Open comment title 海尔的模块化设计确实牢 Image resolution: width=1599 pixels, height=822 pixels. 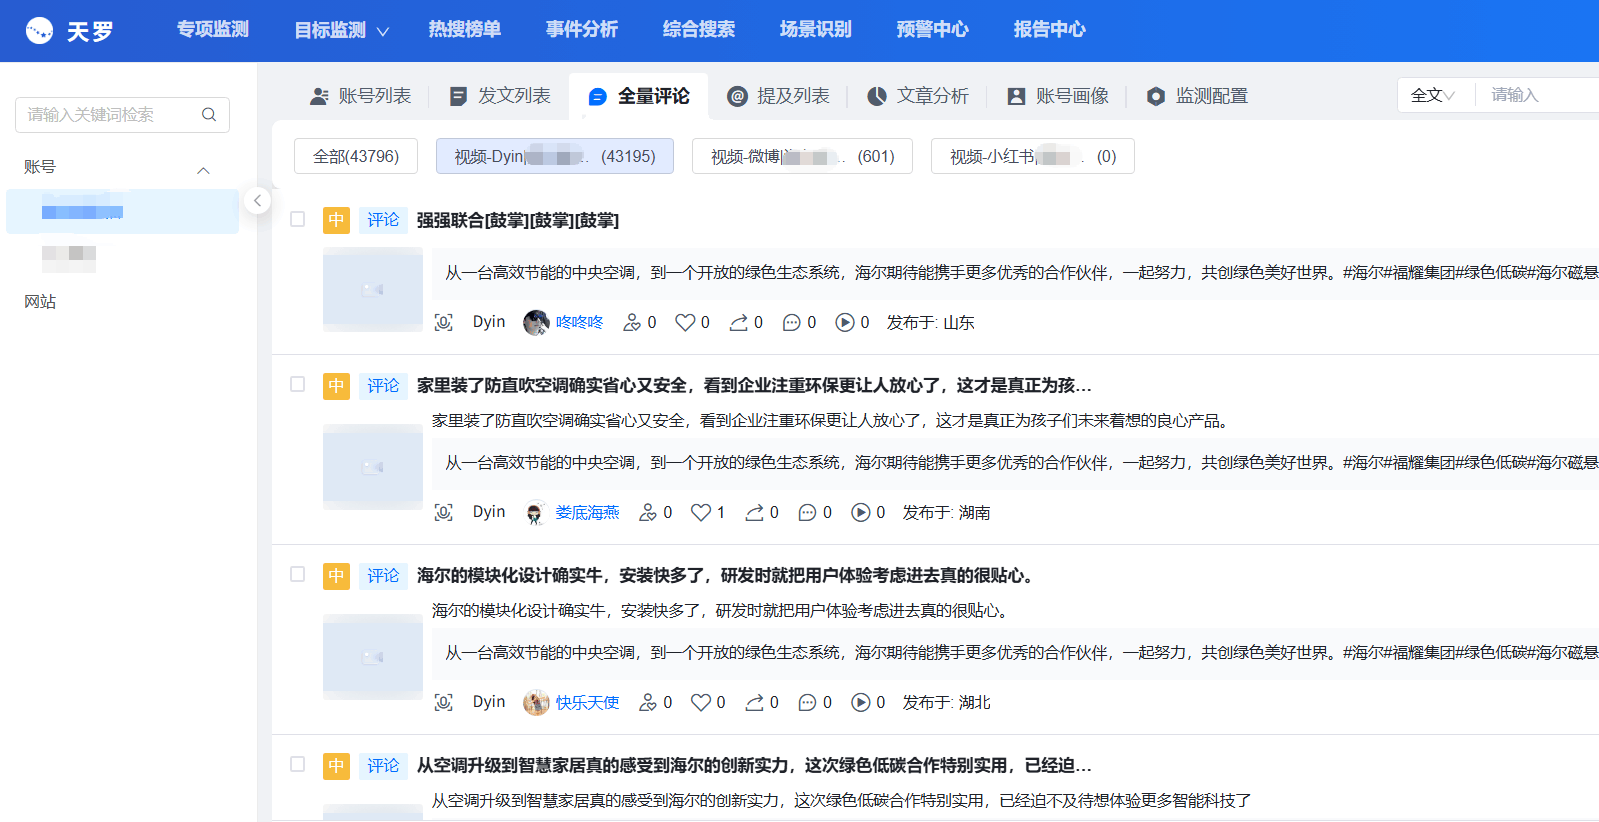[x=726, y=575]
